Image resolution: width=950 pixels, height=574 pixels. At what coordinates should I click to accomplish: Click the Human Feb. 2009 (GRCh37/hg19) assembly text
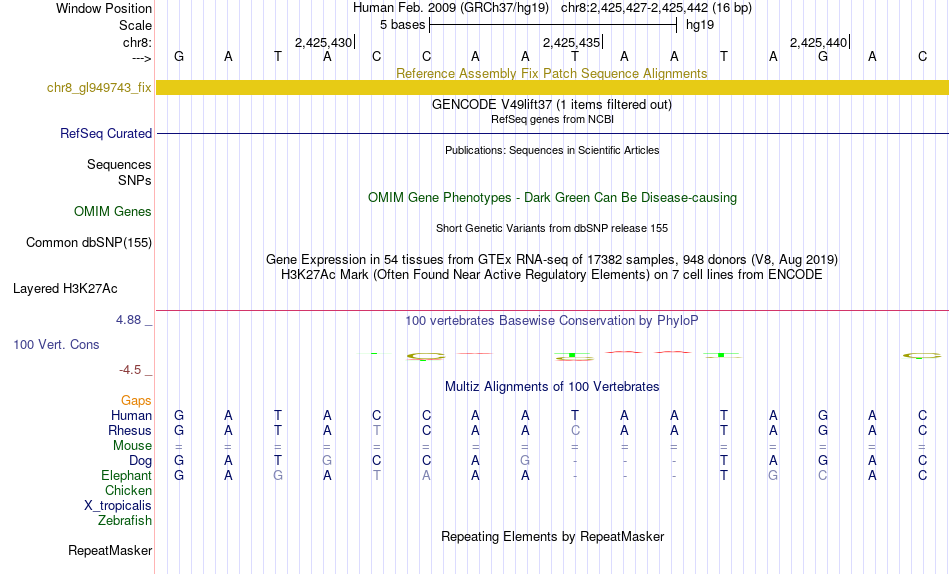[451, 8]
